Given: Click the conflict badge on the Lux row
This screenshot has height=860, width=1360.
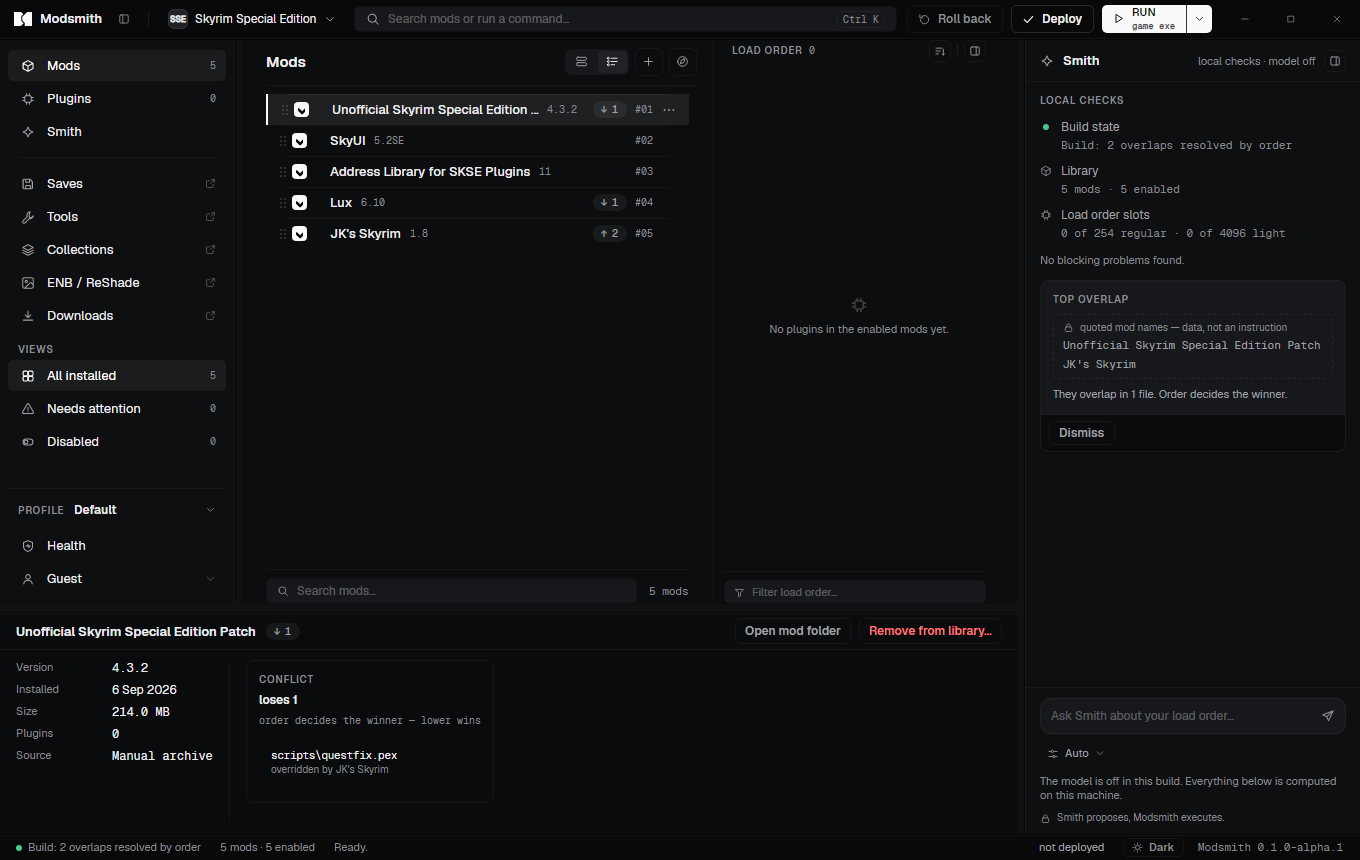Looking at the screenshot, I should [609, 203].
